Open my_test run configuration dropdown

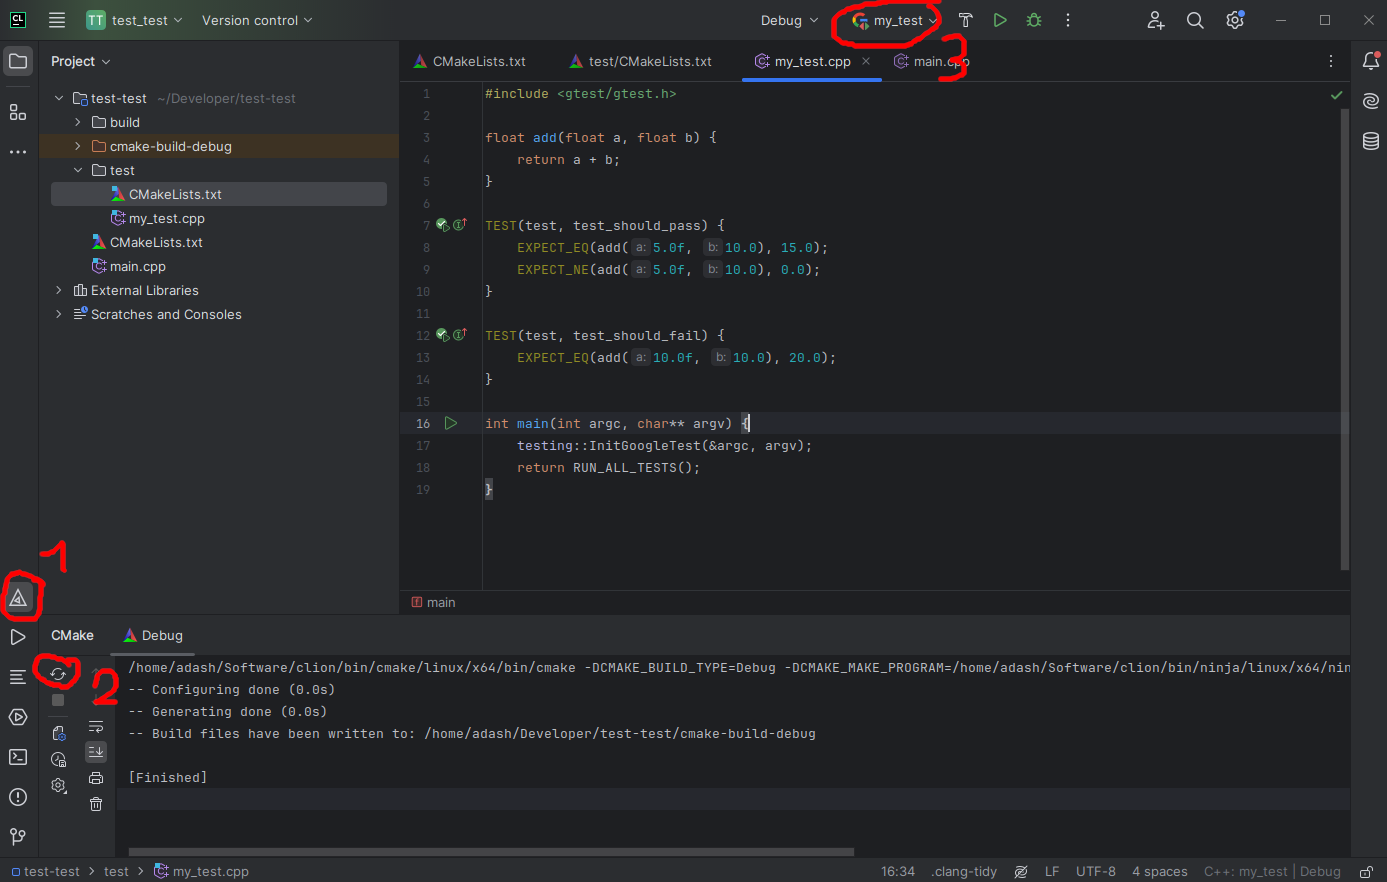tap(895, 20)
